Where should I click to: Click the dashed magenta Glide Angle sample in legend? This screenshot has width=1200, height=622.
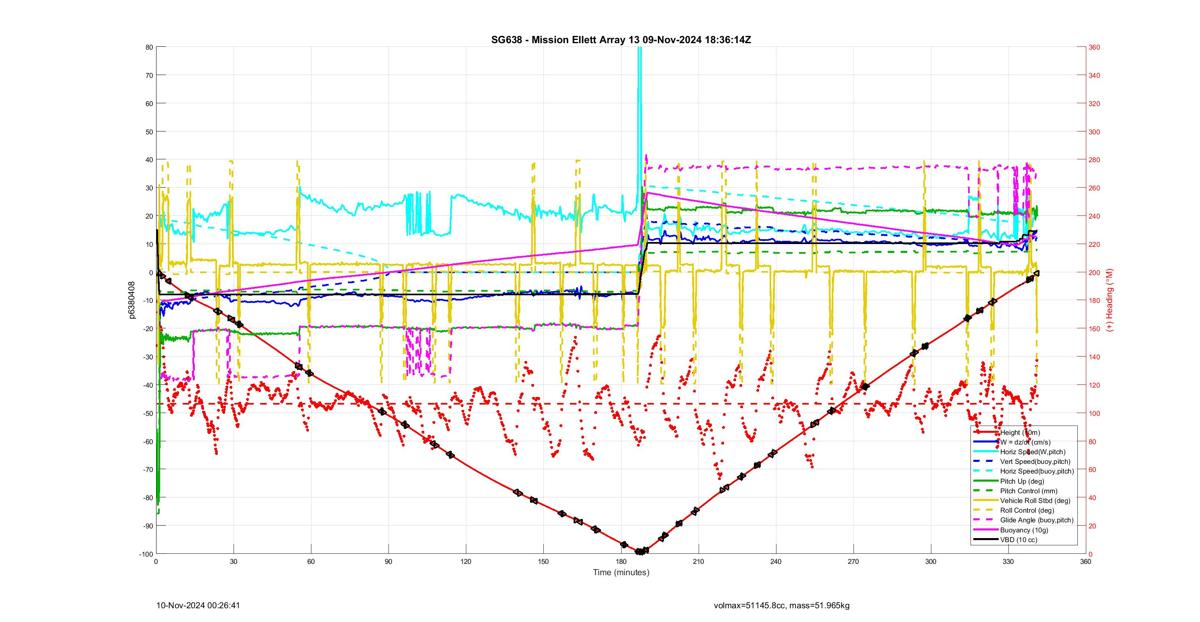pyautogui.click(x=986, y=520)
